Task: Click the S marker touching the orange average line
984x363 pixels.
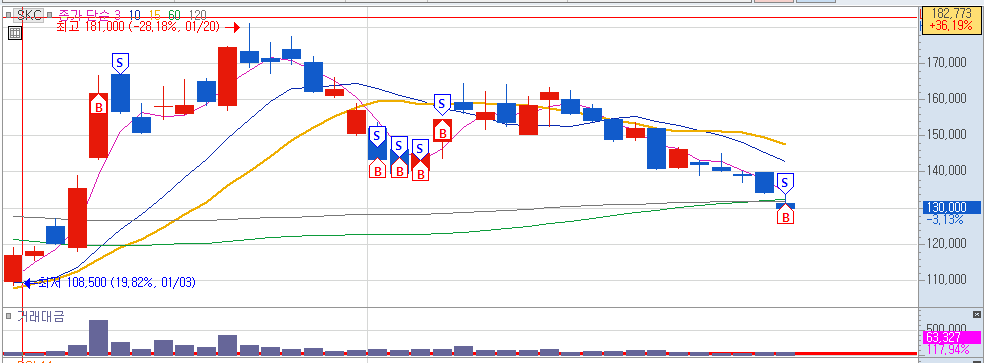Action: click(442, 104)
